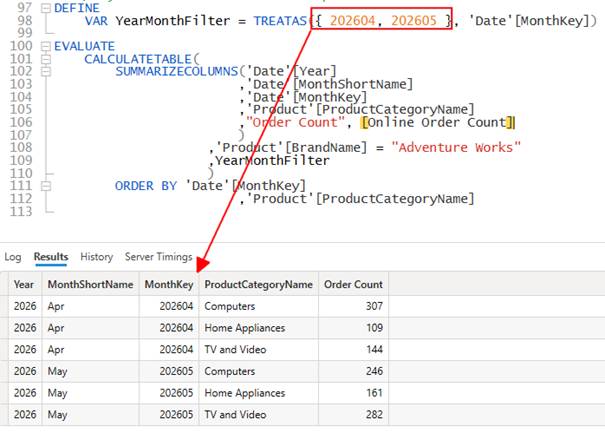
Task: Open the Log tab
Action: coord(13,257)
